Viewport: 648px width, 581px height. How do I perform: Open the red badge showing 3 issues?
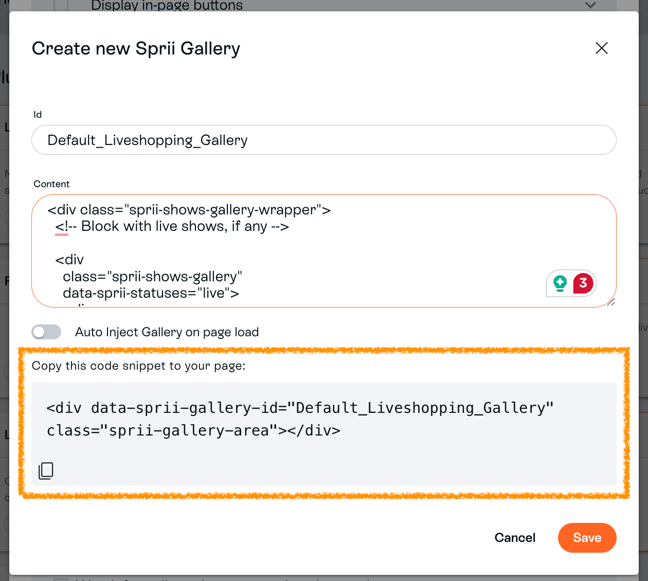click(583, 283)
